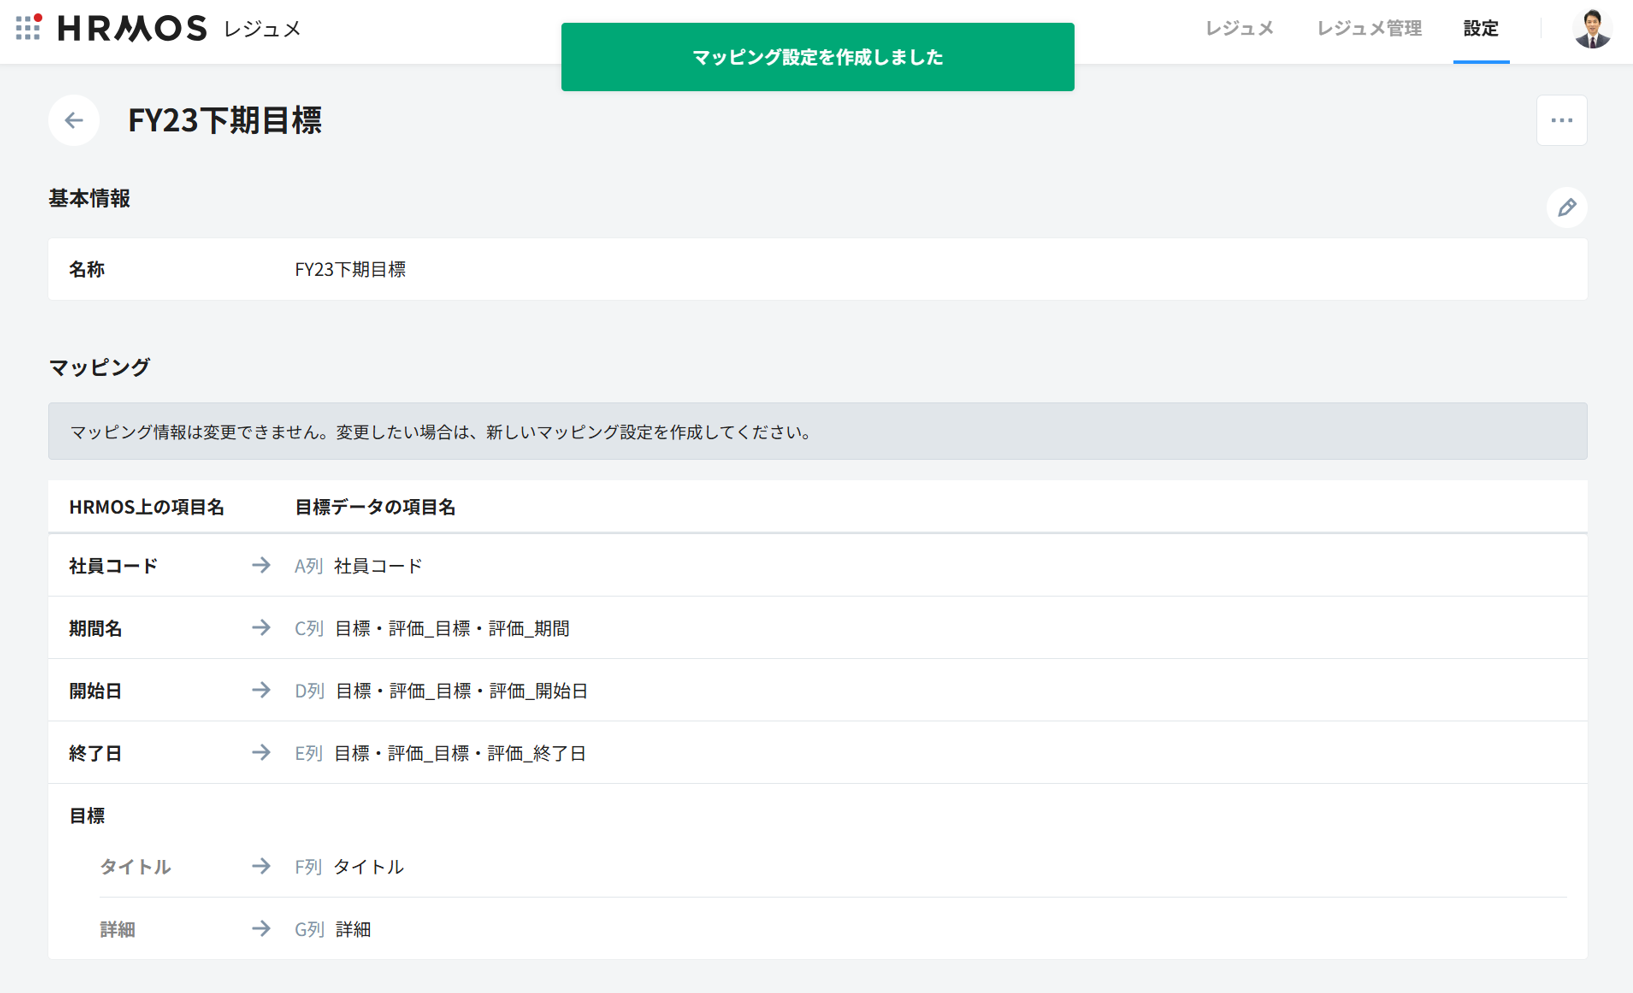Viewport: 1633px width, 993px height.
Task: Click the arrow icon in the 社員コード row
Action: pyautogui.click(x=261, y=566)
